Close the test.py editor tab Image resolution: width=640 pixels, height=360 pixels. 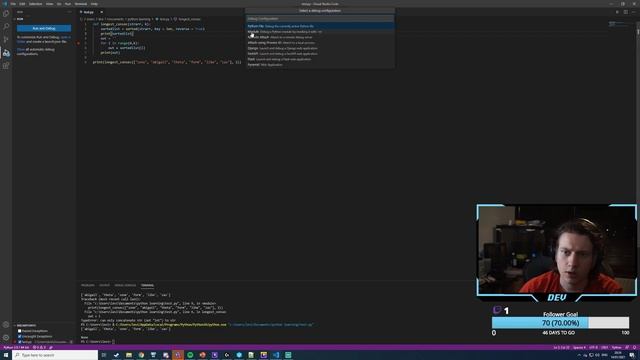[x=102, y=12]
